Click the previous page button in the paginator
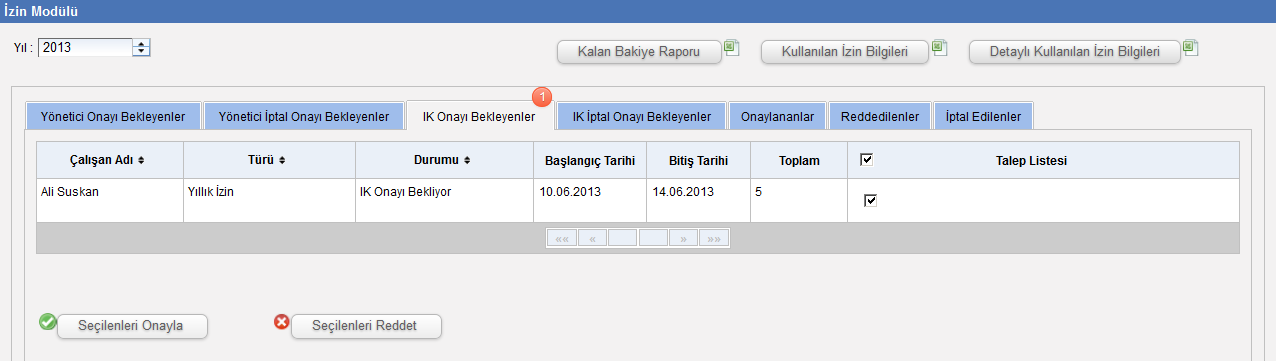This screenshot has width=1276, height=361. coord(592,238)
